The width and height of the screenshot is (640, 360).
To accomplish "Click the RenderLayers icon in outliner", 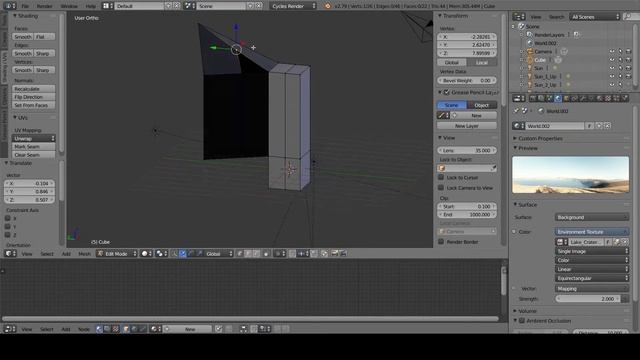I will 530,35.
